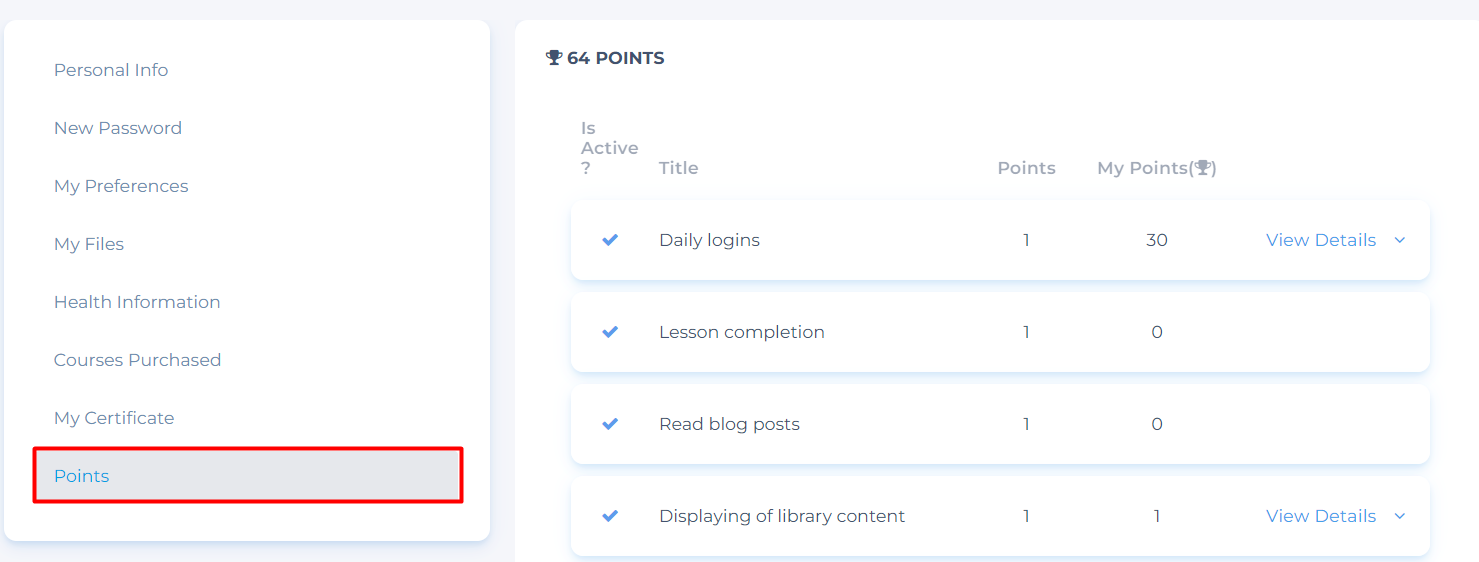
Task: Open My Certificate page
Action: tap(114, 418)
